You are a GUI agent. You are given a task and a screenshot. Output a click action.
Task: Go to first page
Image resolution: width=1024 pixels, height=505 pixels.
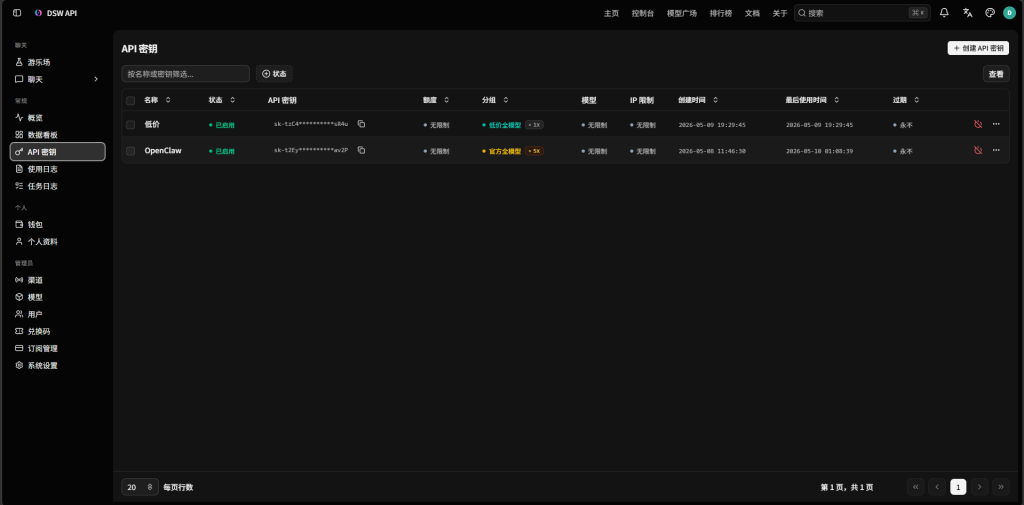916,487
